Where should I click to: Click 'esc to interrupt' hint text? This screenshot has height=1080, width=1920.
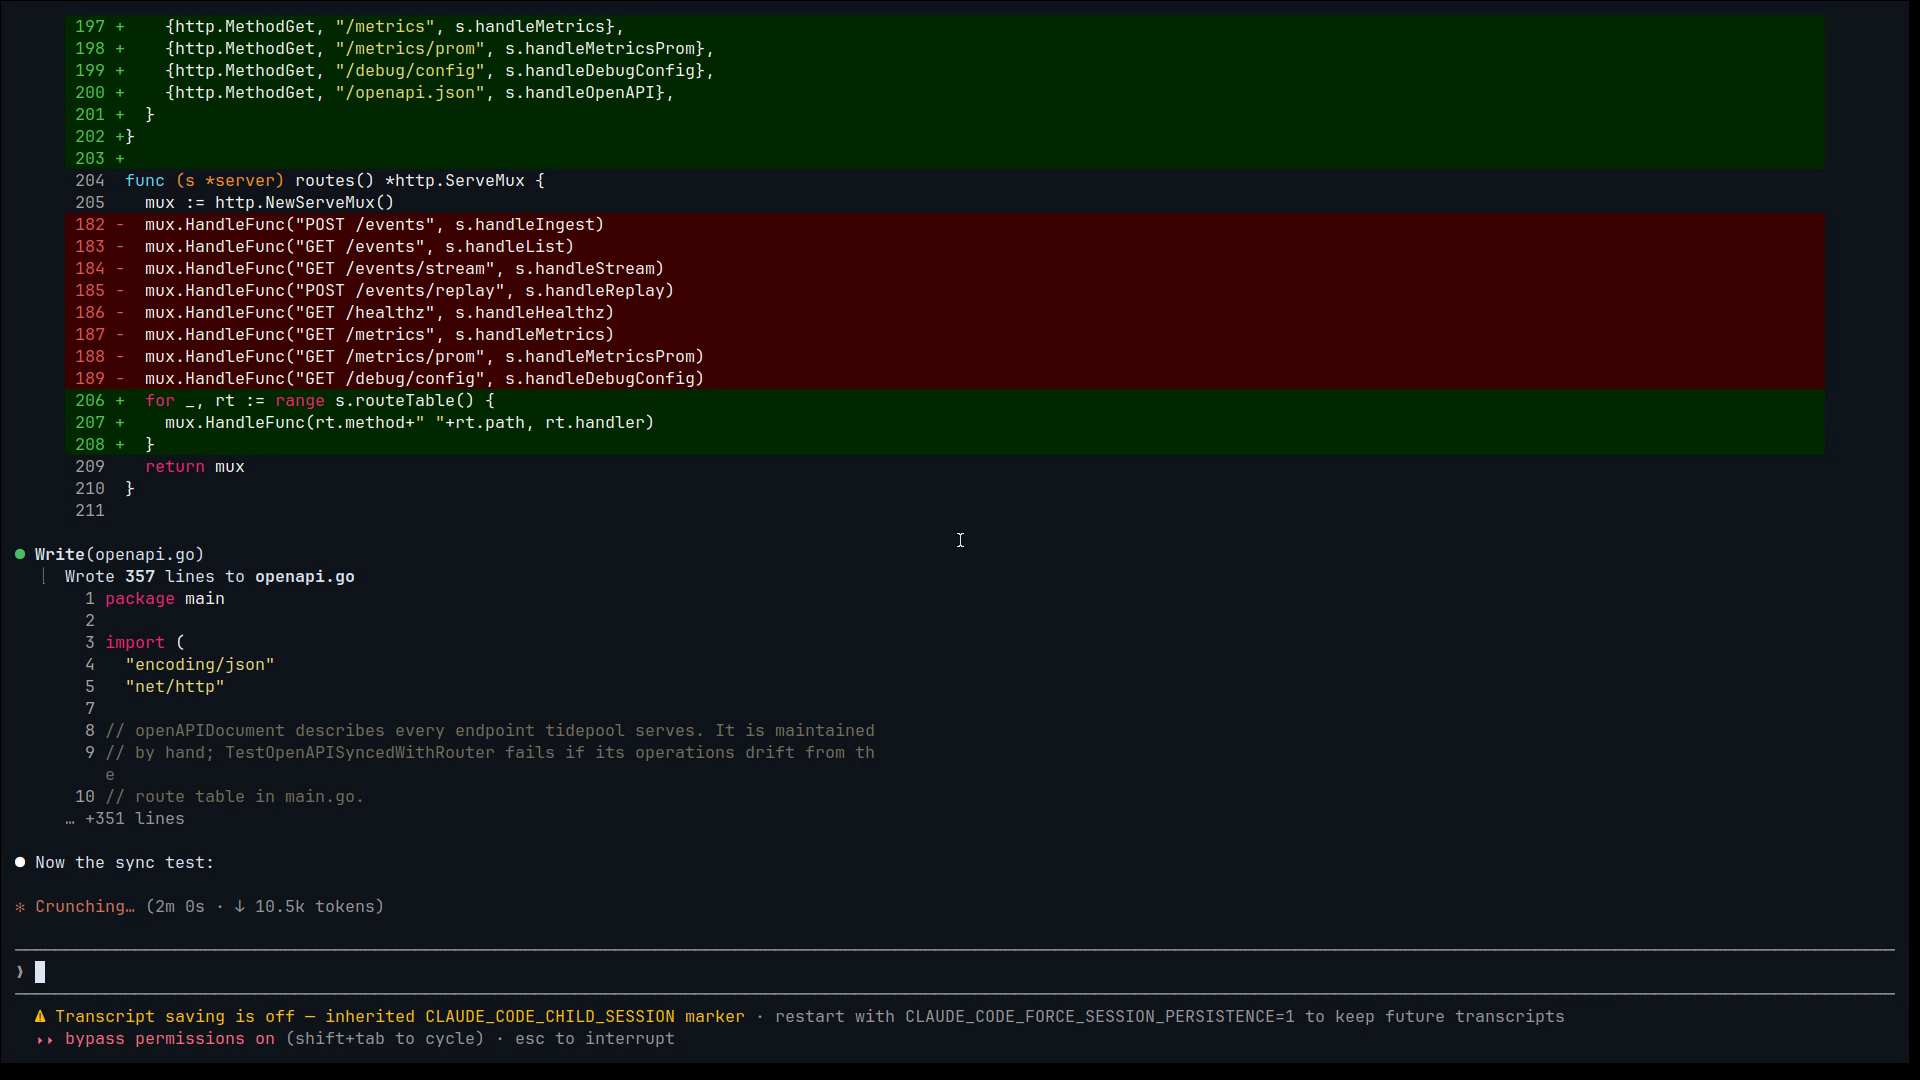pos(595,1039)
